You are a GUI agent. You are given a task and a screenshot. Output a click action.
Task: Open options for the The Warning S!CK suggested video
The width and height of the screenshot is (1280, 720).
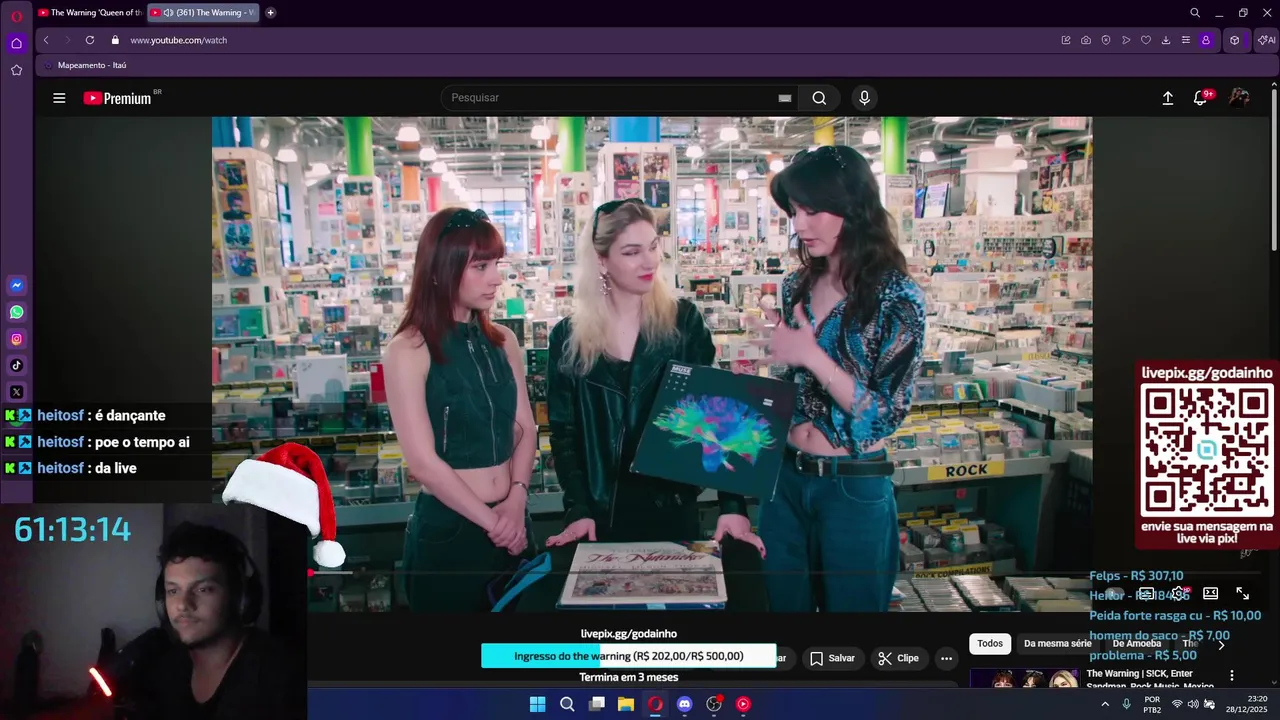tap(1232, 676)
